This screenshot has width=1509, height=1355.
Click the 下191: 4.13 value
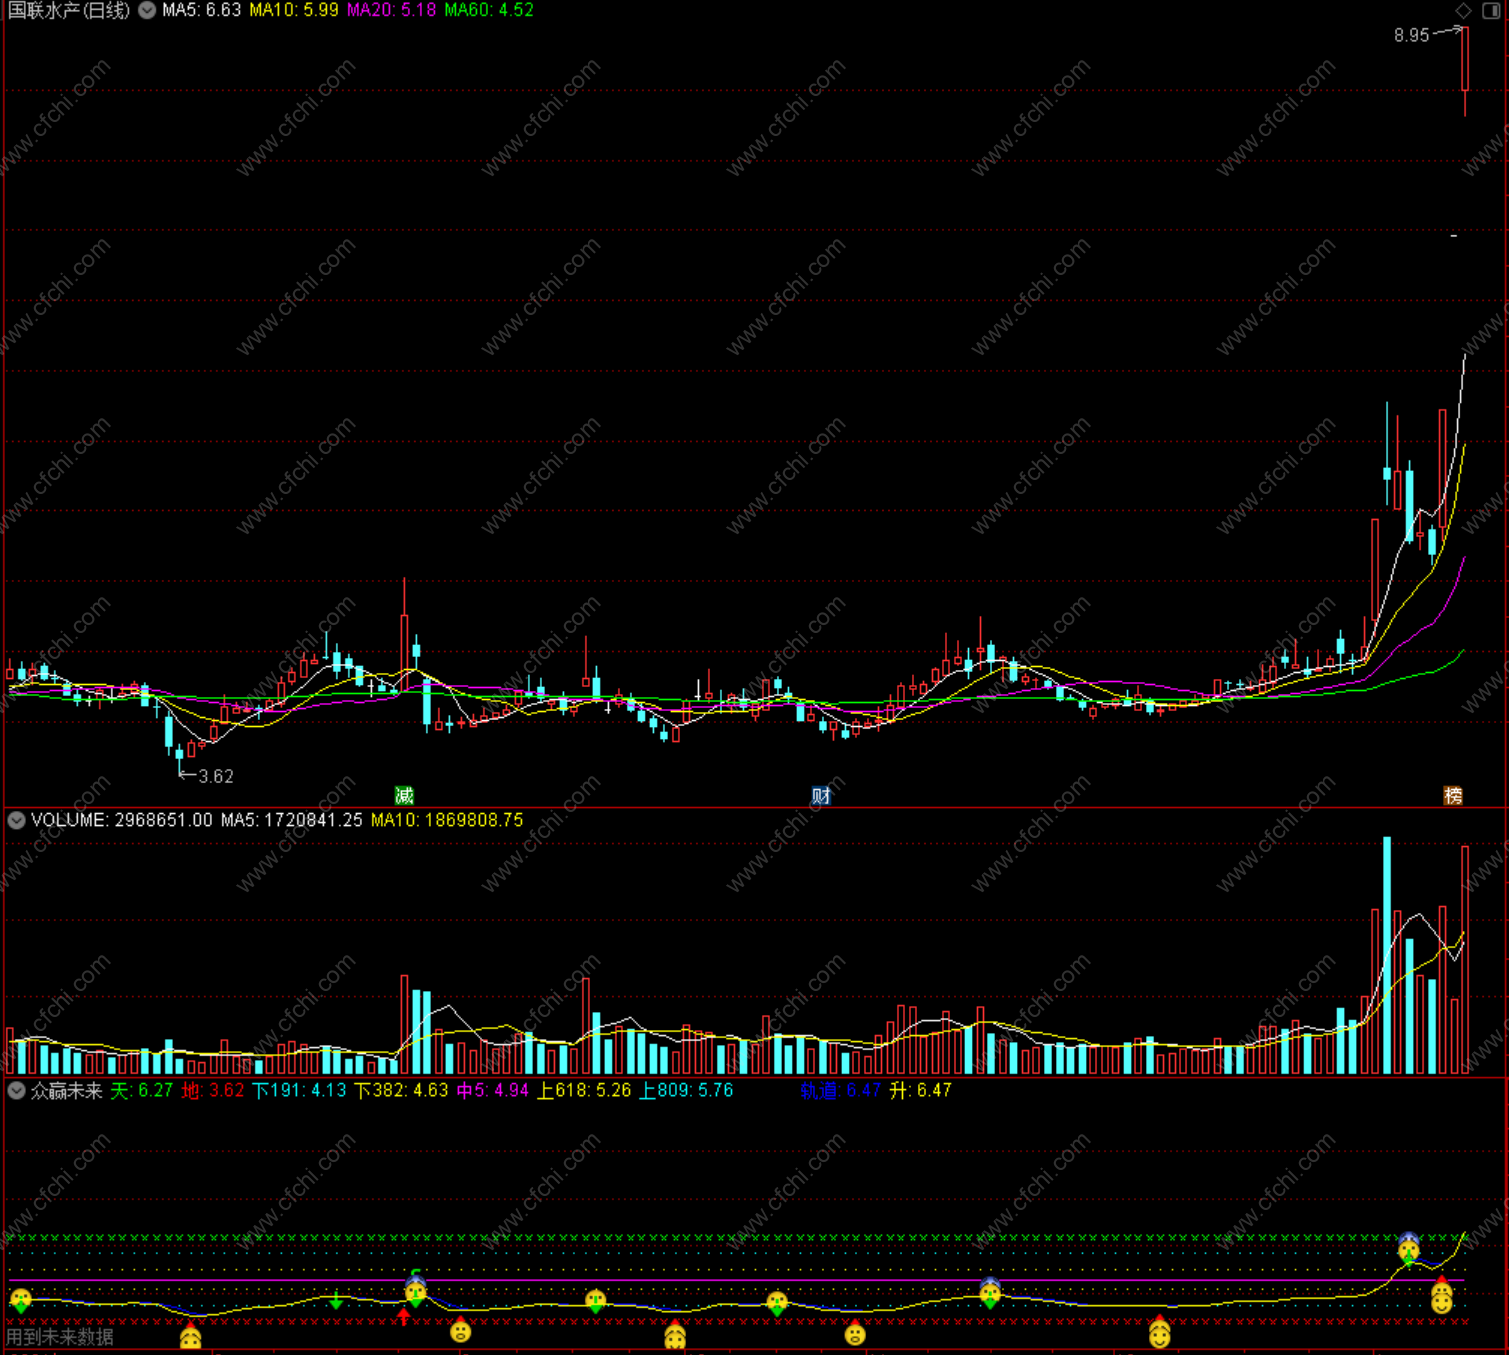tap(299, 1090)
